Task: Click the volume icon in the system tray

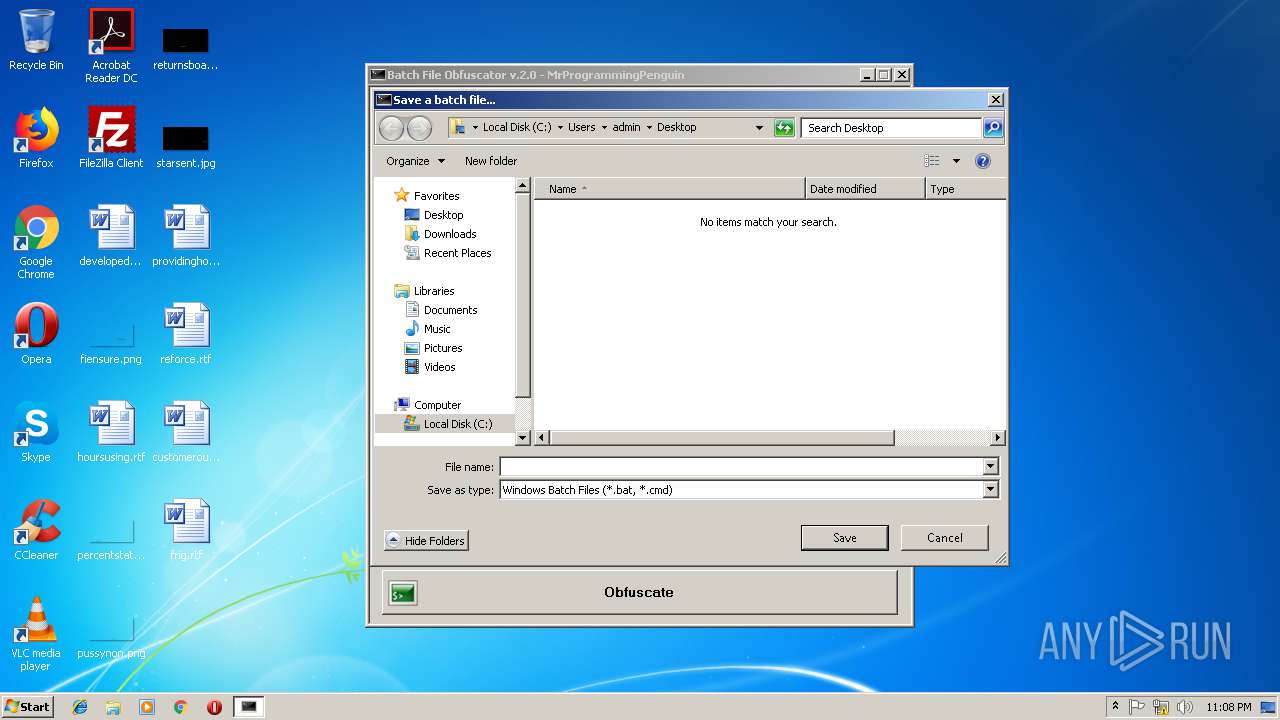Action: (1185, 707)
